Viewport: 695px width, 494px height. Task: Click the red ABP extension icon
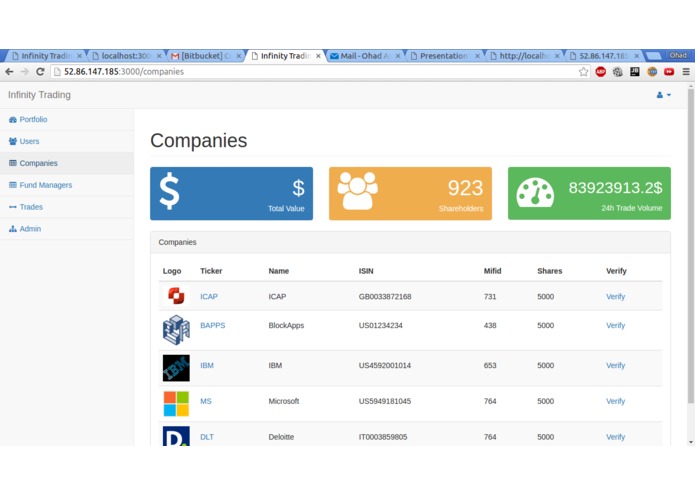click(601, 71)
